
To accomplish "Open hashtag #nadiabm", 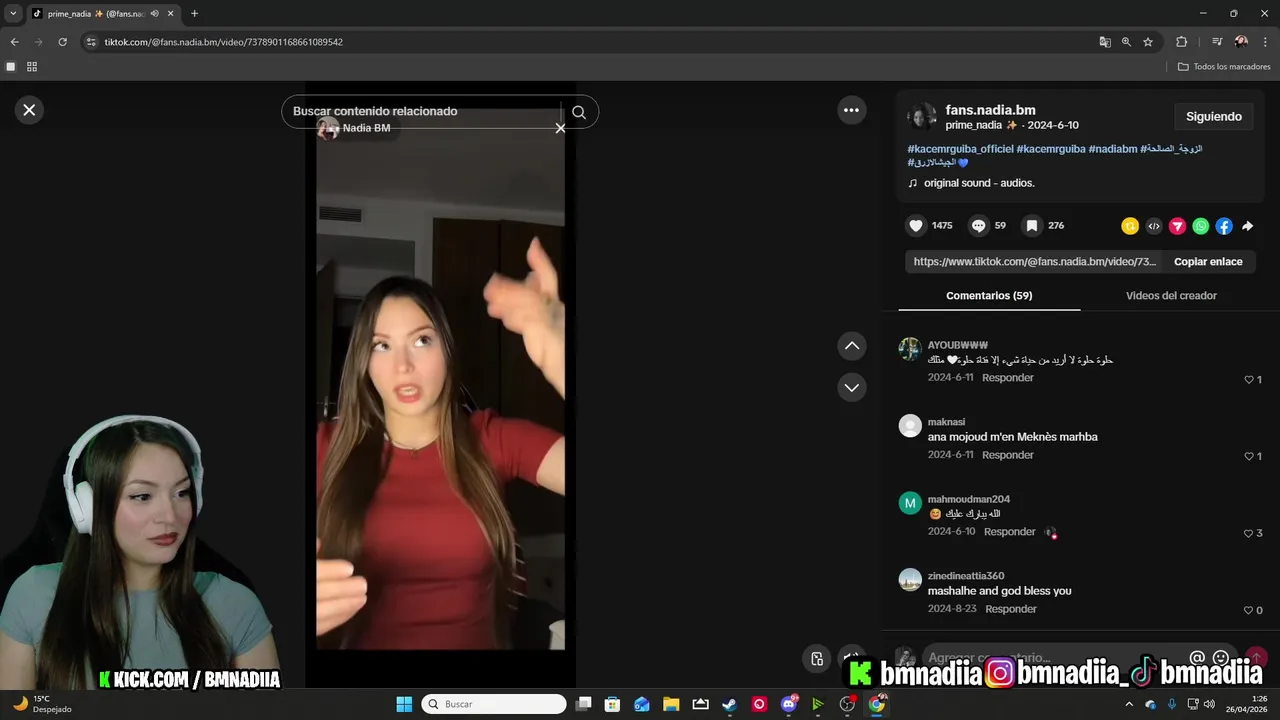I will pyautogui.click(x=1113, y=149).
